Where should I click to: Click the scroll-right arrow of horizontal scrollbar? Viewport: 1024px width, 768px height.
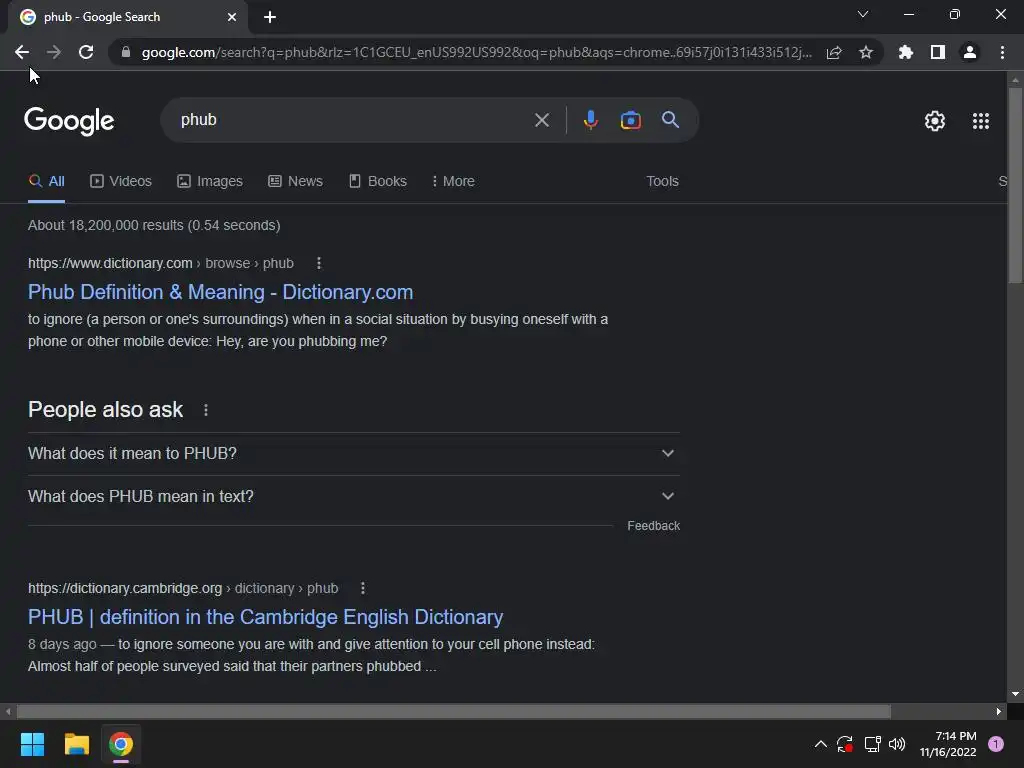(999, 711)
